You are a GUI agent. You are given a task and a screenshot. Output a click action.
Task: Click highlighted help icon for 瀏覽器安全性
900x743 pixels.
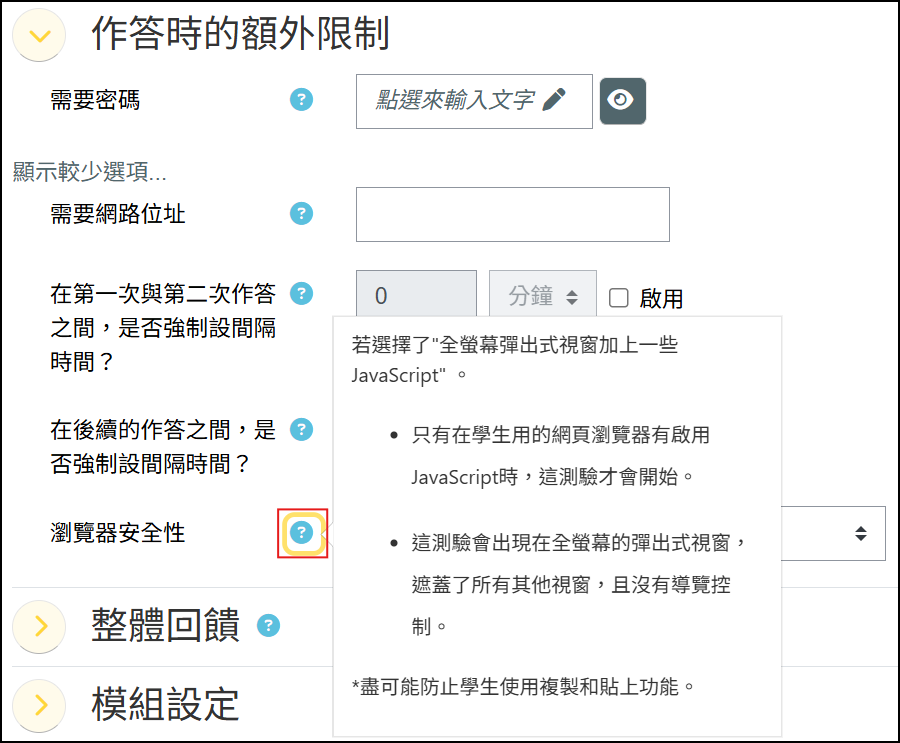[x=301, y=532]
